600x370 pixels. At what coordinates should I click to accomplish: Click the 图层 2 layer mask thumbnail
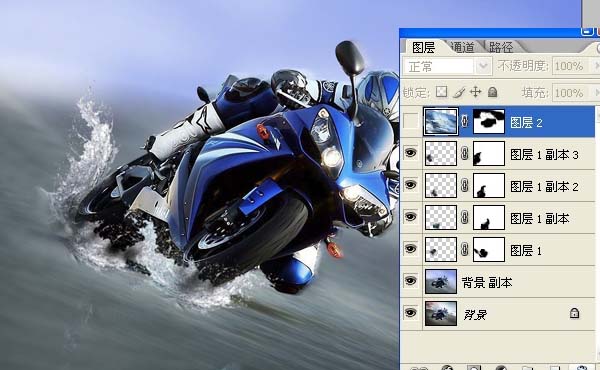[489, 122]
